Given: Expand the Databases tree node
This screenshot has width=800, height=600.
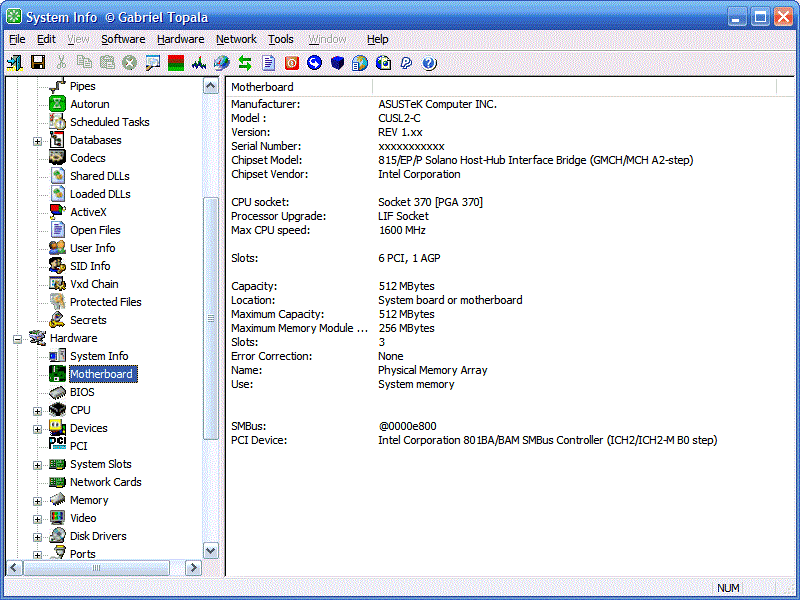Looking at the screenshot, I should 37,141.
